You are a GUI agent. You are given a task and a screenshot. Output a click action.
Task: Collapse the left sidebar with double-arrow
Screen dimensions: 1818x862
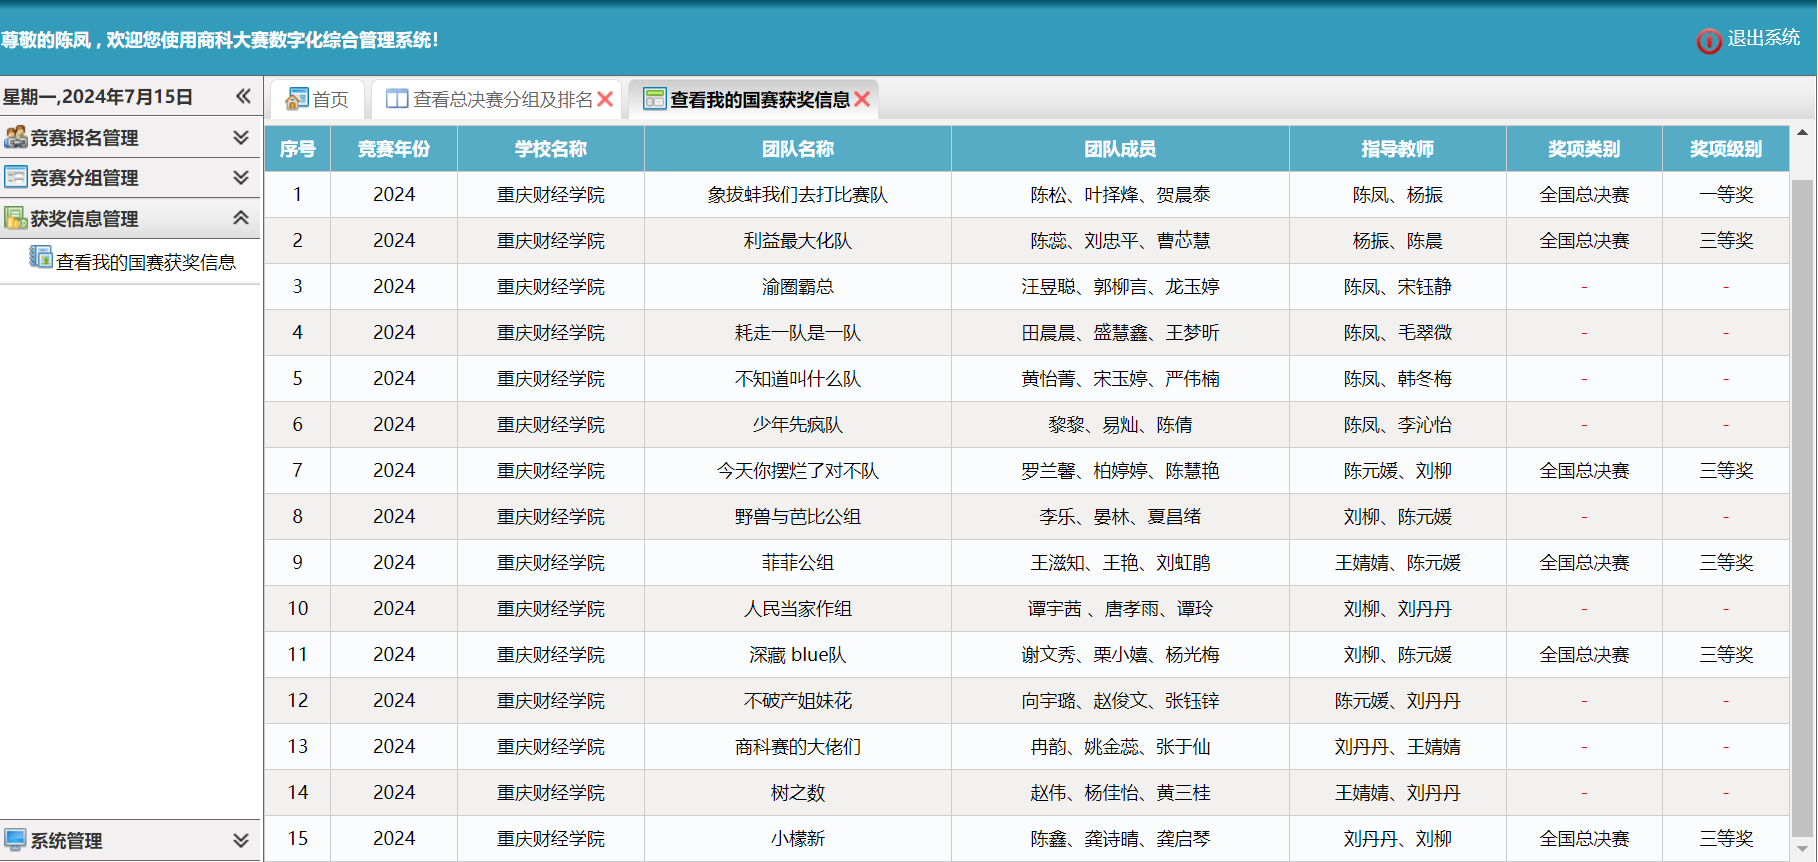(x=243, y=96)
